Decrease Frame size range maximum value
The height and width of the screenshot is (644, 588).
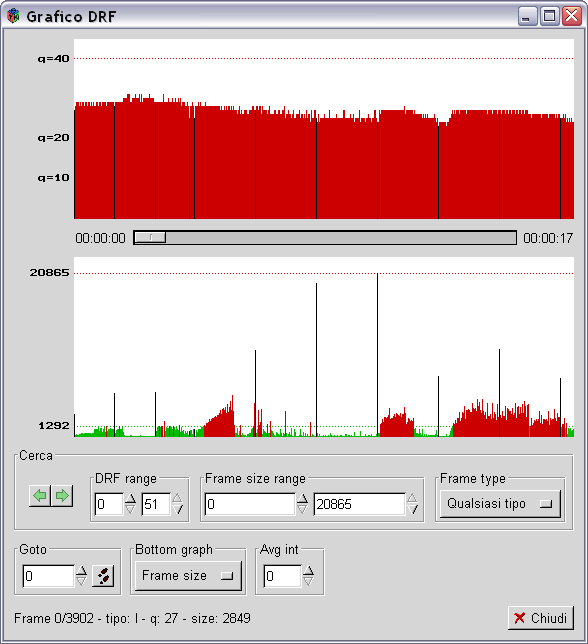click(x=412, y=510)
